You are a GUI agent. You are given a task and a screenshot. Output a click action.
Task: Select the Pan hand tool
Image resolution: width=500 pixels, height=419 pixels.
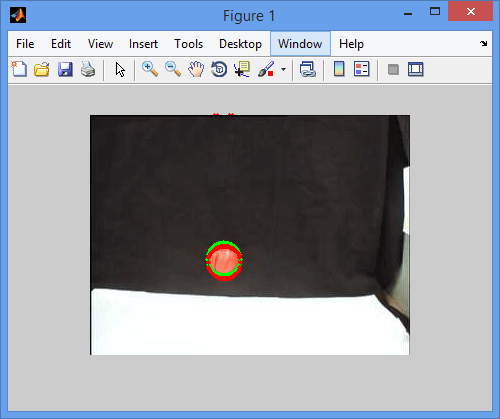point(196,69)
